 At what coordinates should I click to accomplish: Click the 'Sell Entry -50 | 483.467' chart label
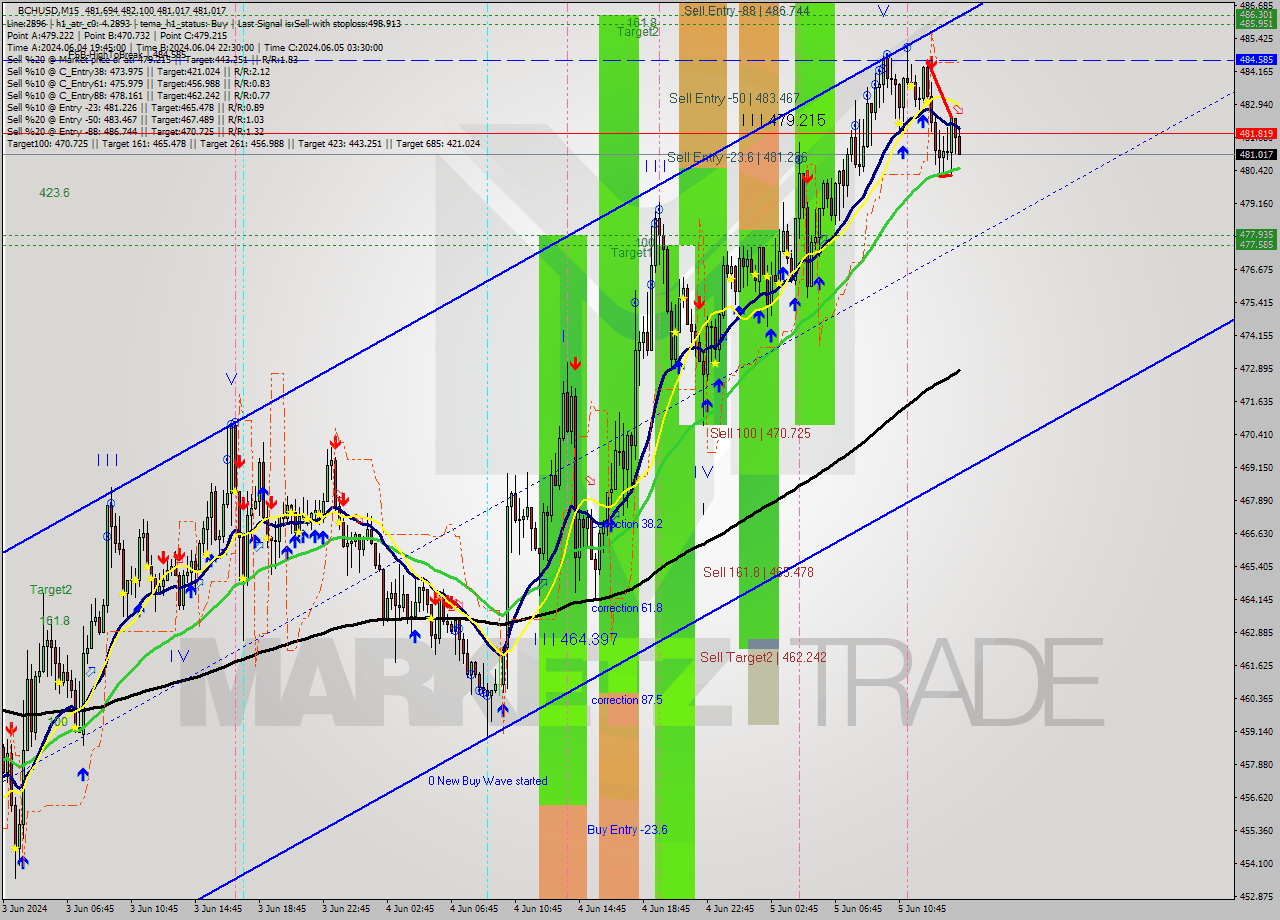click(x=734, y=98)
